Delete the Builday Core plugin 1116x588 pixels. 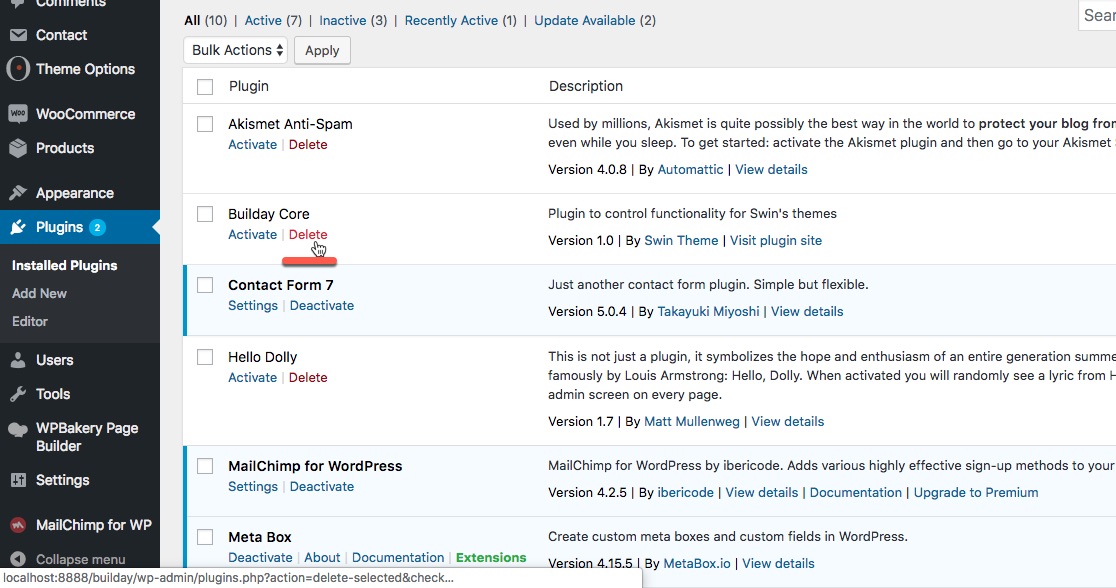pos(308,234)
